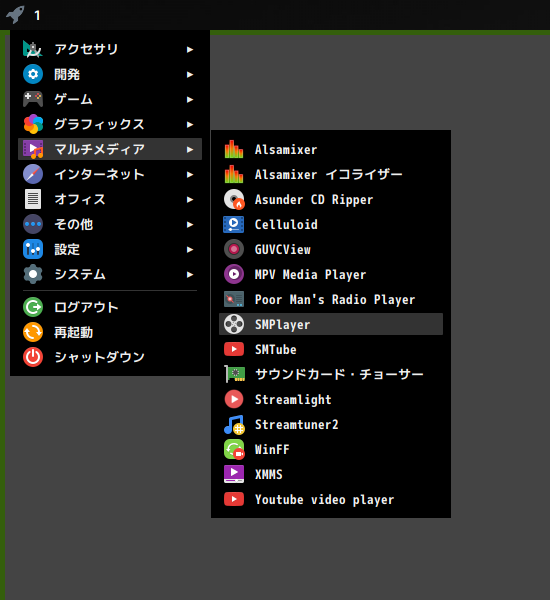Click the マルチメディア submenu arrow
550x600 pixels.
point(190,150)
